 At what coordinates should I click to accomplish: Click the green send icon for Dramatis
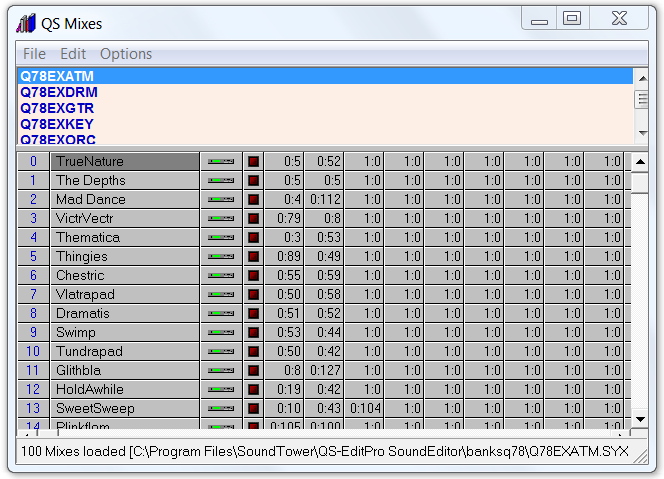click(x=221, y=313)
